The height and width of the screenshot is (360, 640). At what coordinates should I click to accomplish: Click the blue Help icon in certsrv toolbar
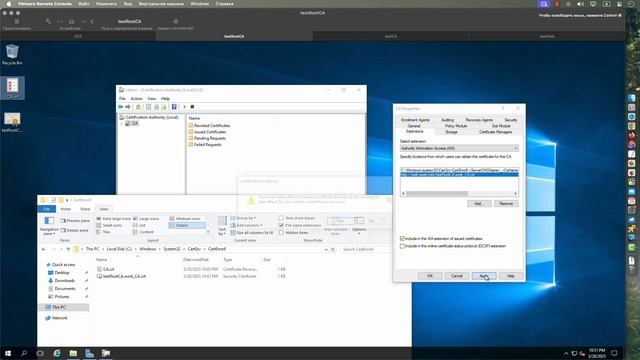coord(174,107)
